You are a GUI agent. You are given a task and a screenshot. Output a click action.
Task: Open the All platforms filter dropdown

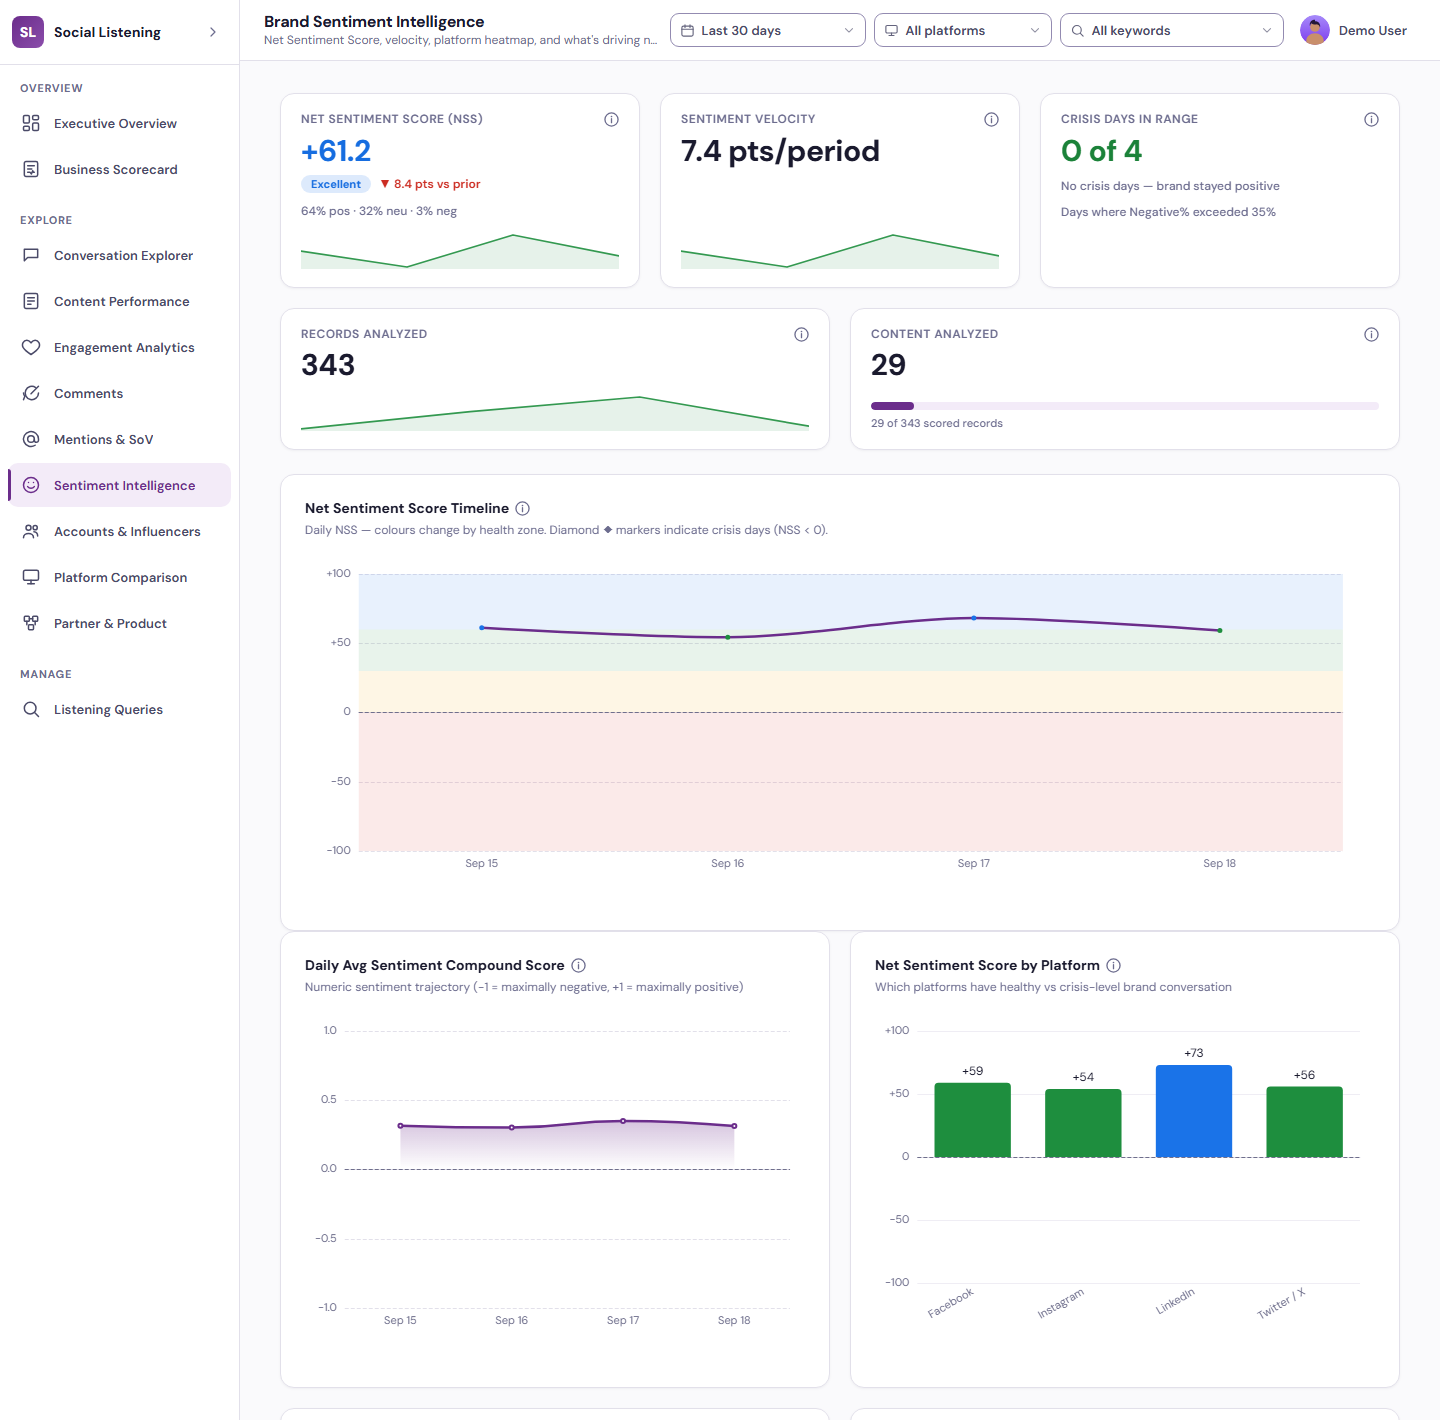coord(963,31)
